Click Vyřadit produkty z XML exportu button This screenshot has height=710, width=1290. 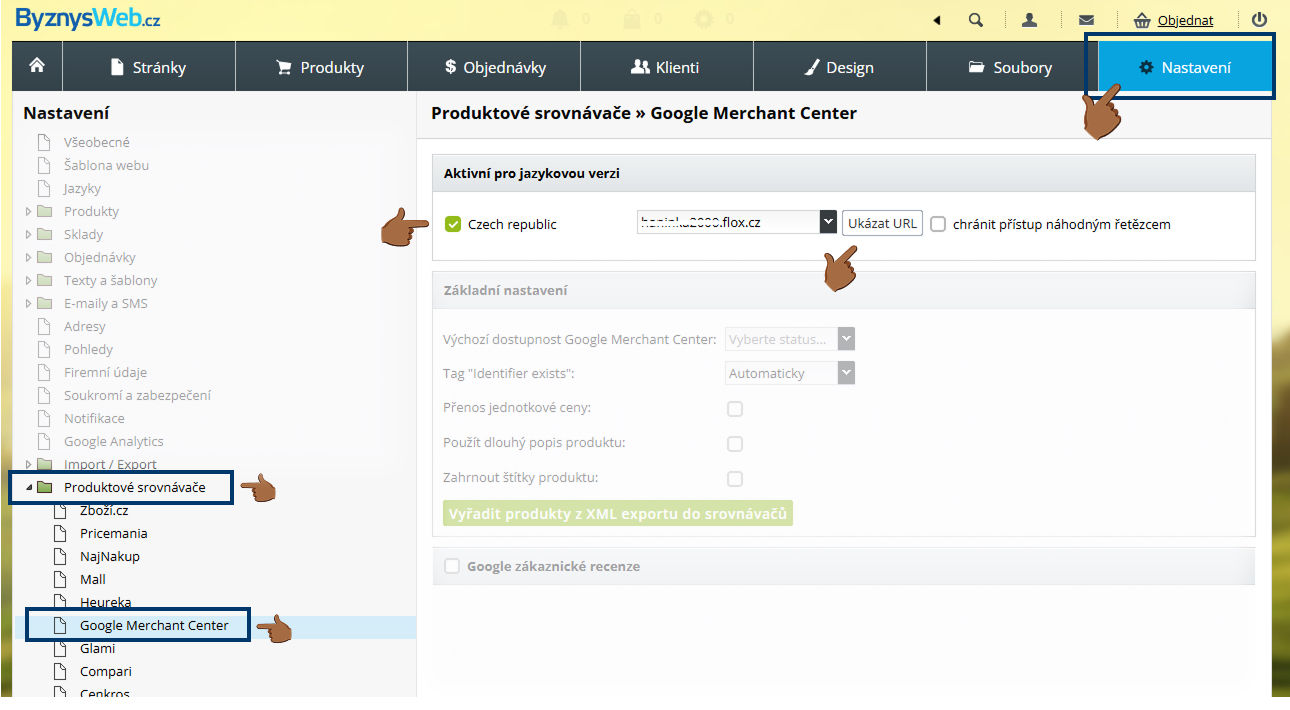pyautogui.click(x=618, y=514)
